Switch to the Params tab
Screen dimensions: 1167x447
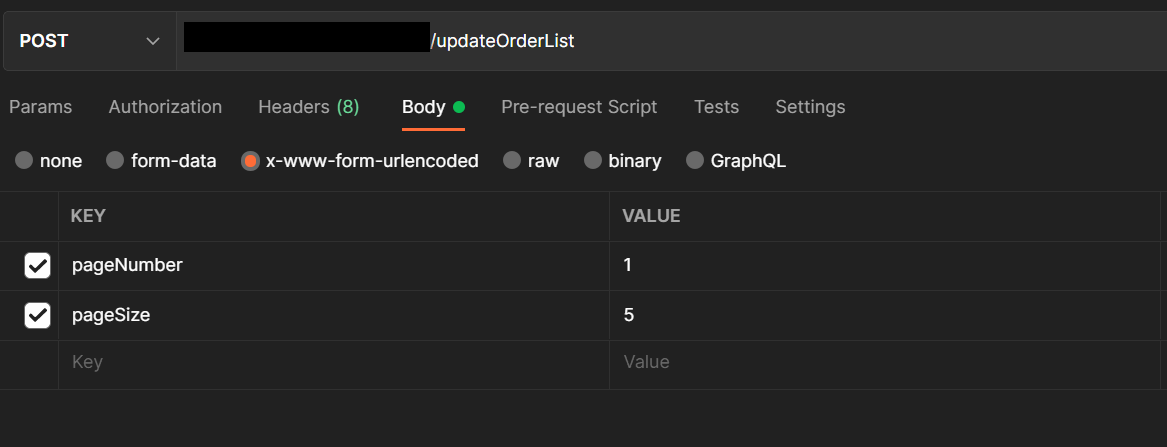pos(40,107)
